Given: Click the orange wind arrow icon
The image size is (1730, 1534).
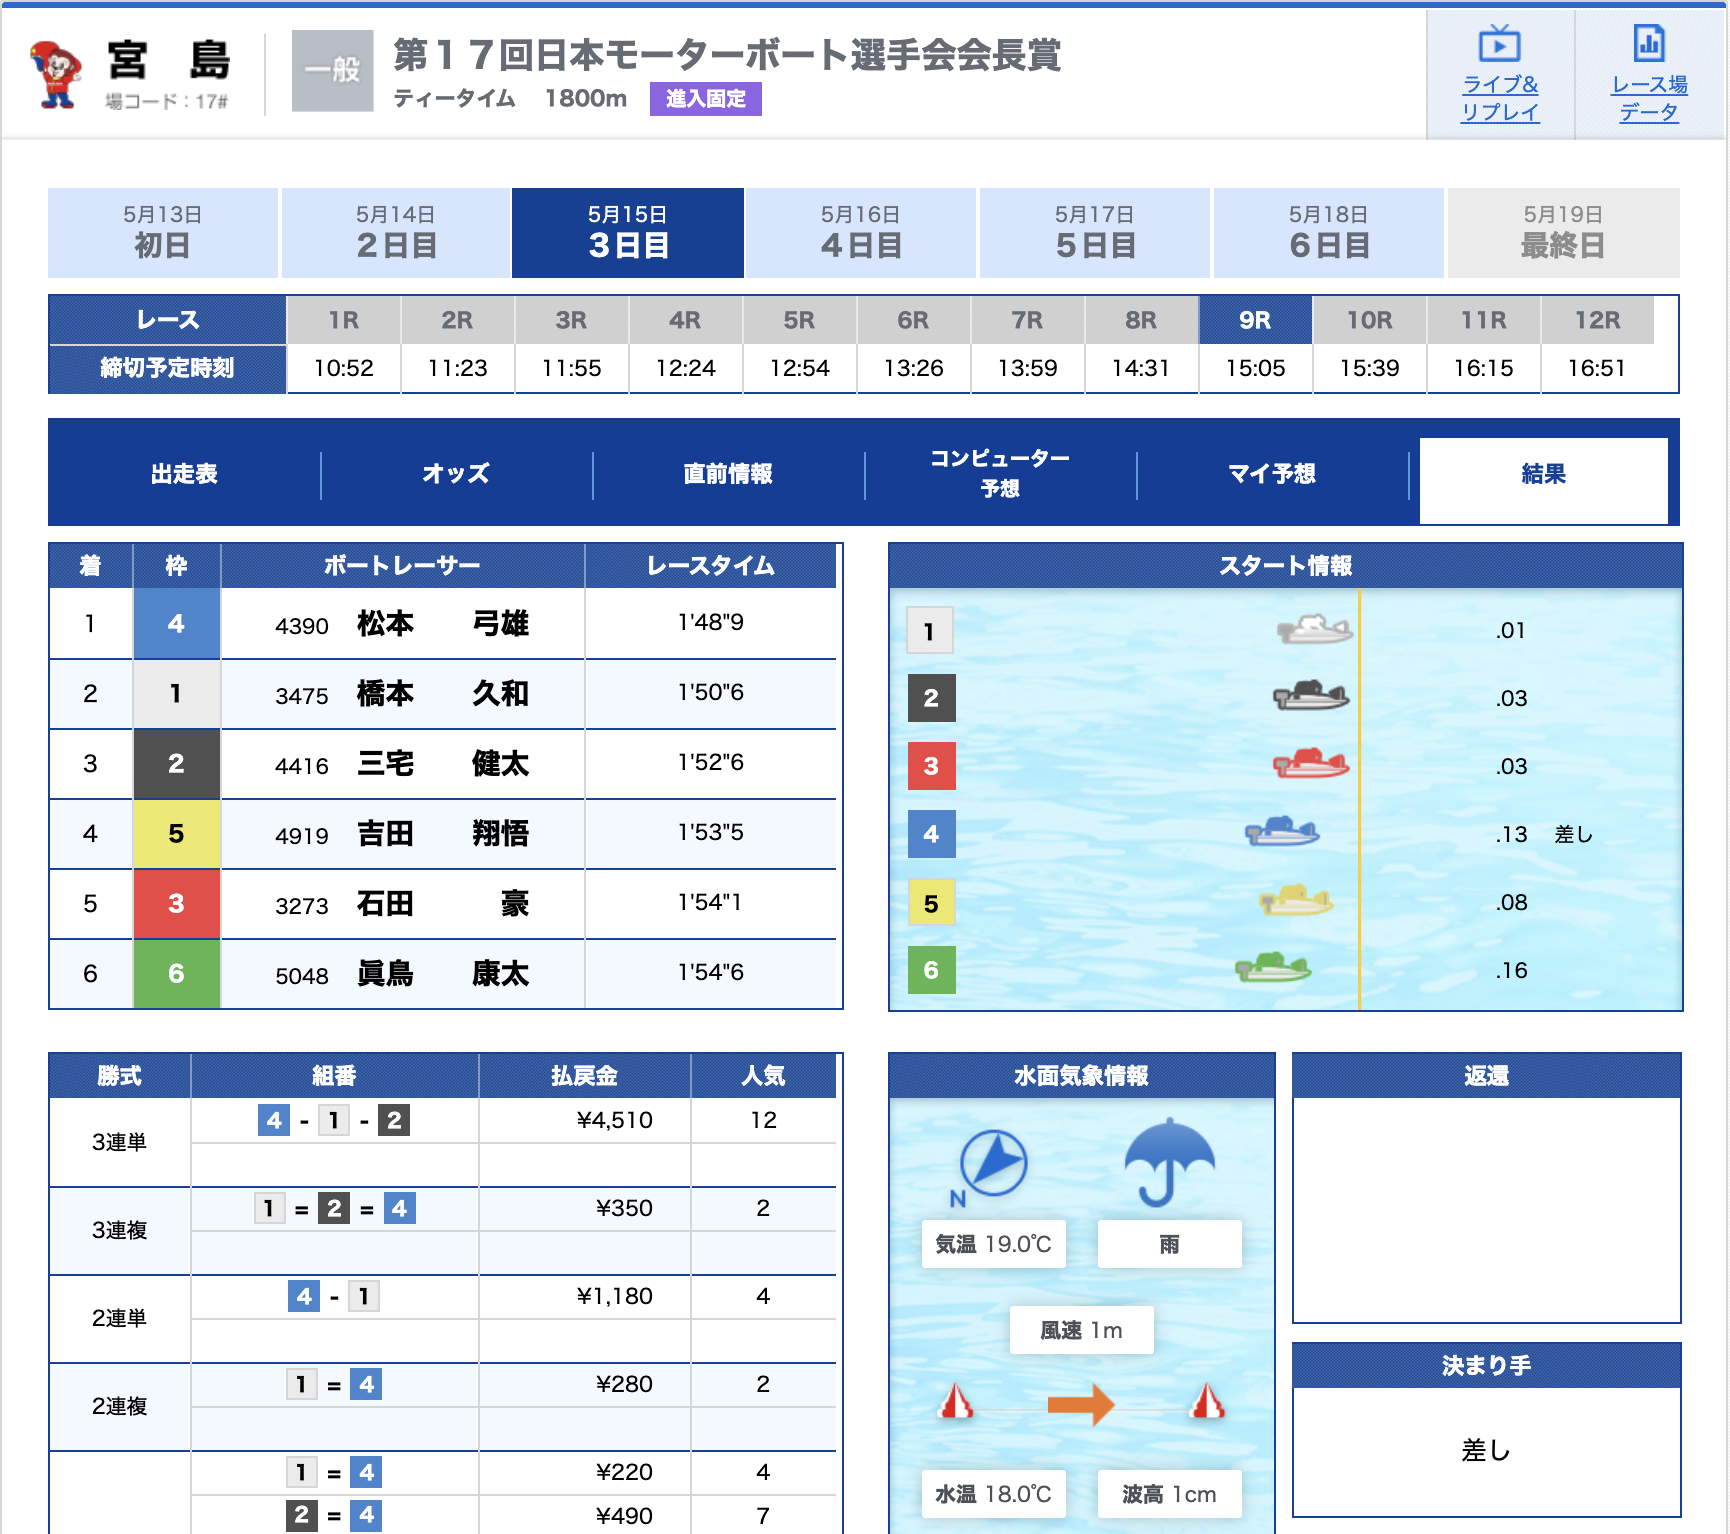Looking at the screenshot, I should [1080, 1404].
